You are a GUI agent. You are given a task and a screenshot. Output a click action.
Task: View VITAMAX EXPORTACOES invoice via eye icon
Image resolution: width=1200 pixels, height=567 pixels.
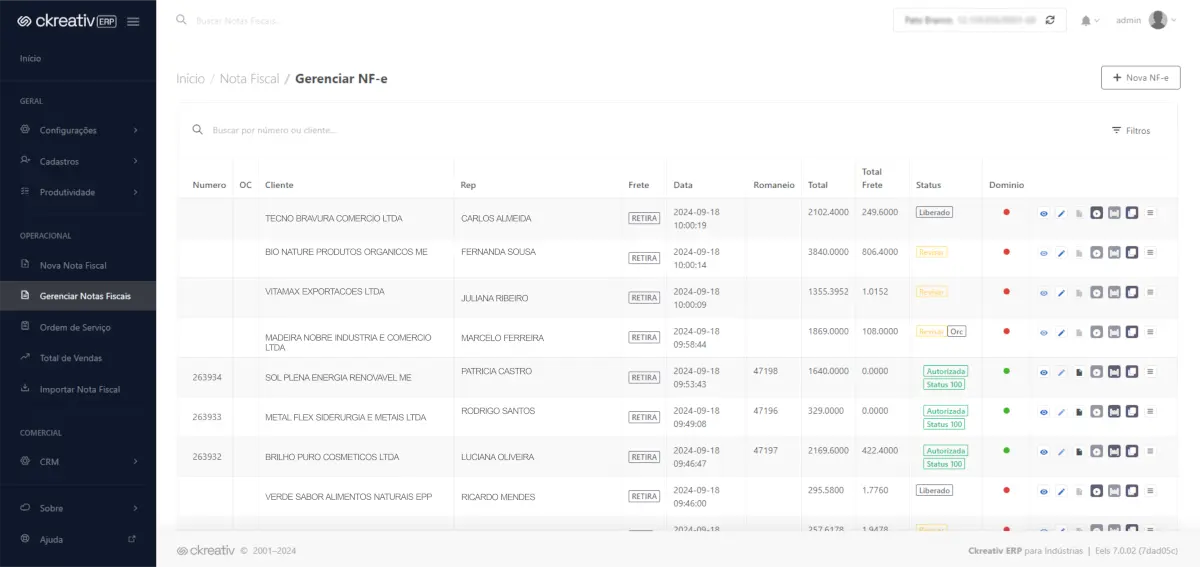point(1043,293)
